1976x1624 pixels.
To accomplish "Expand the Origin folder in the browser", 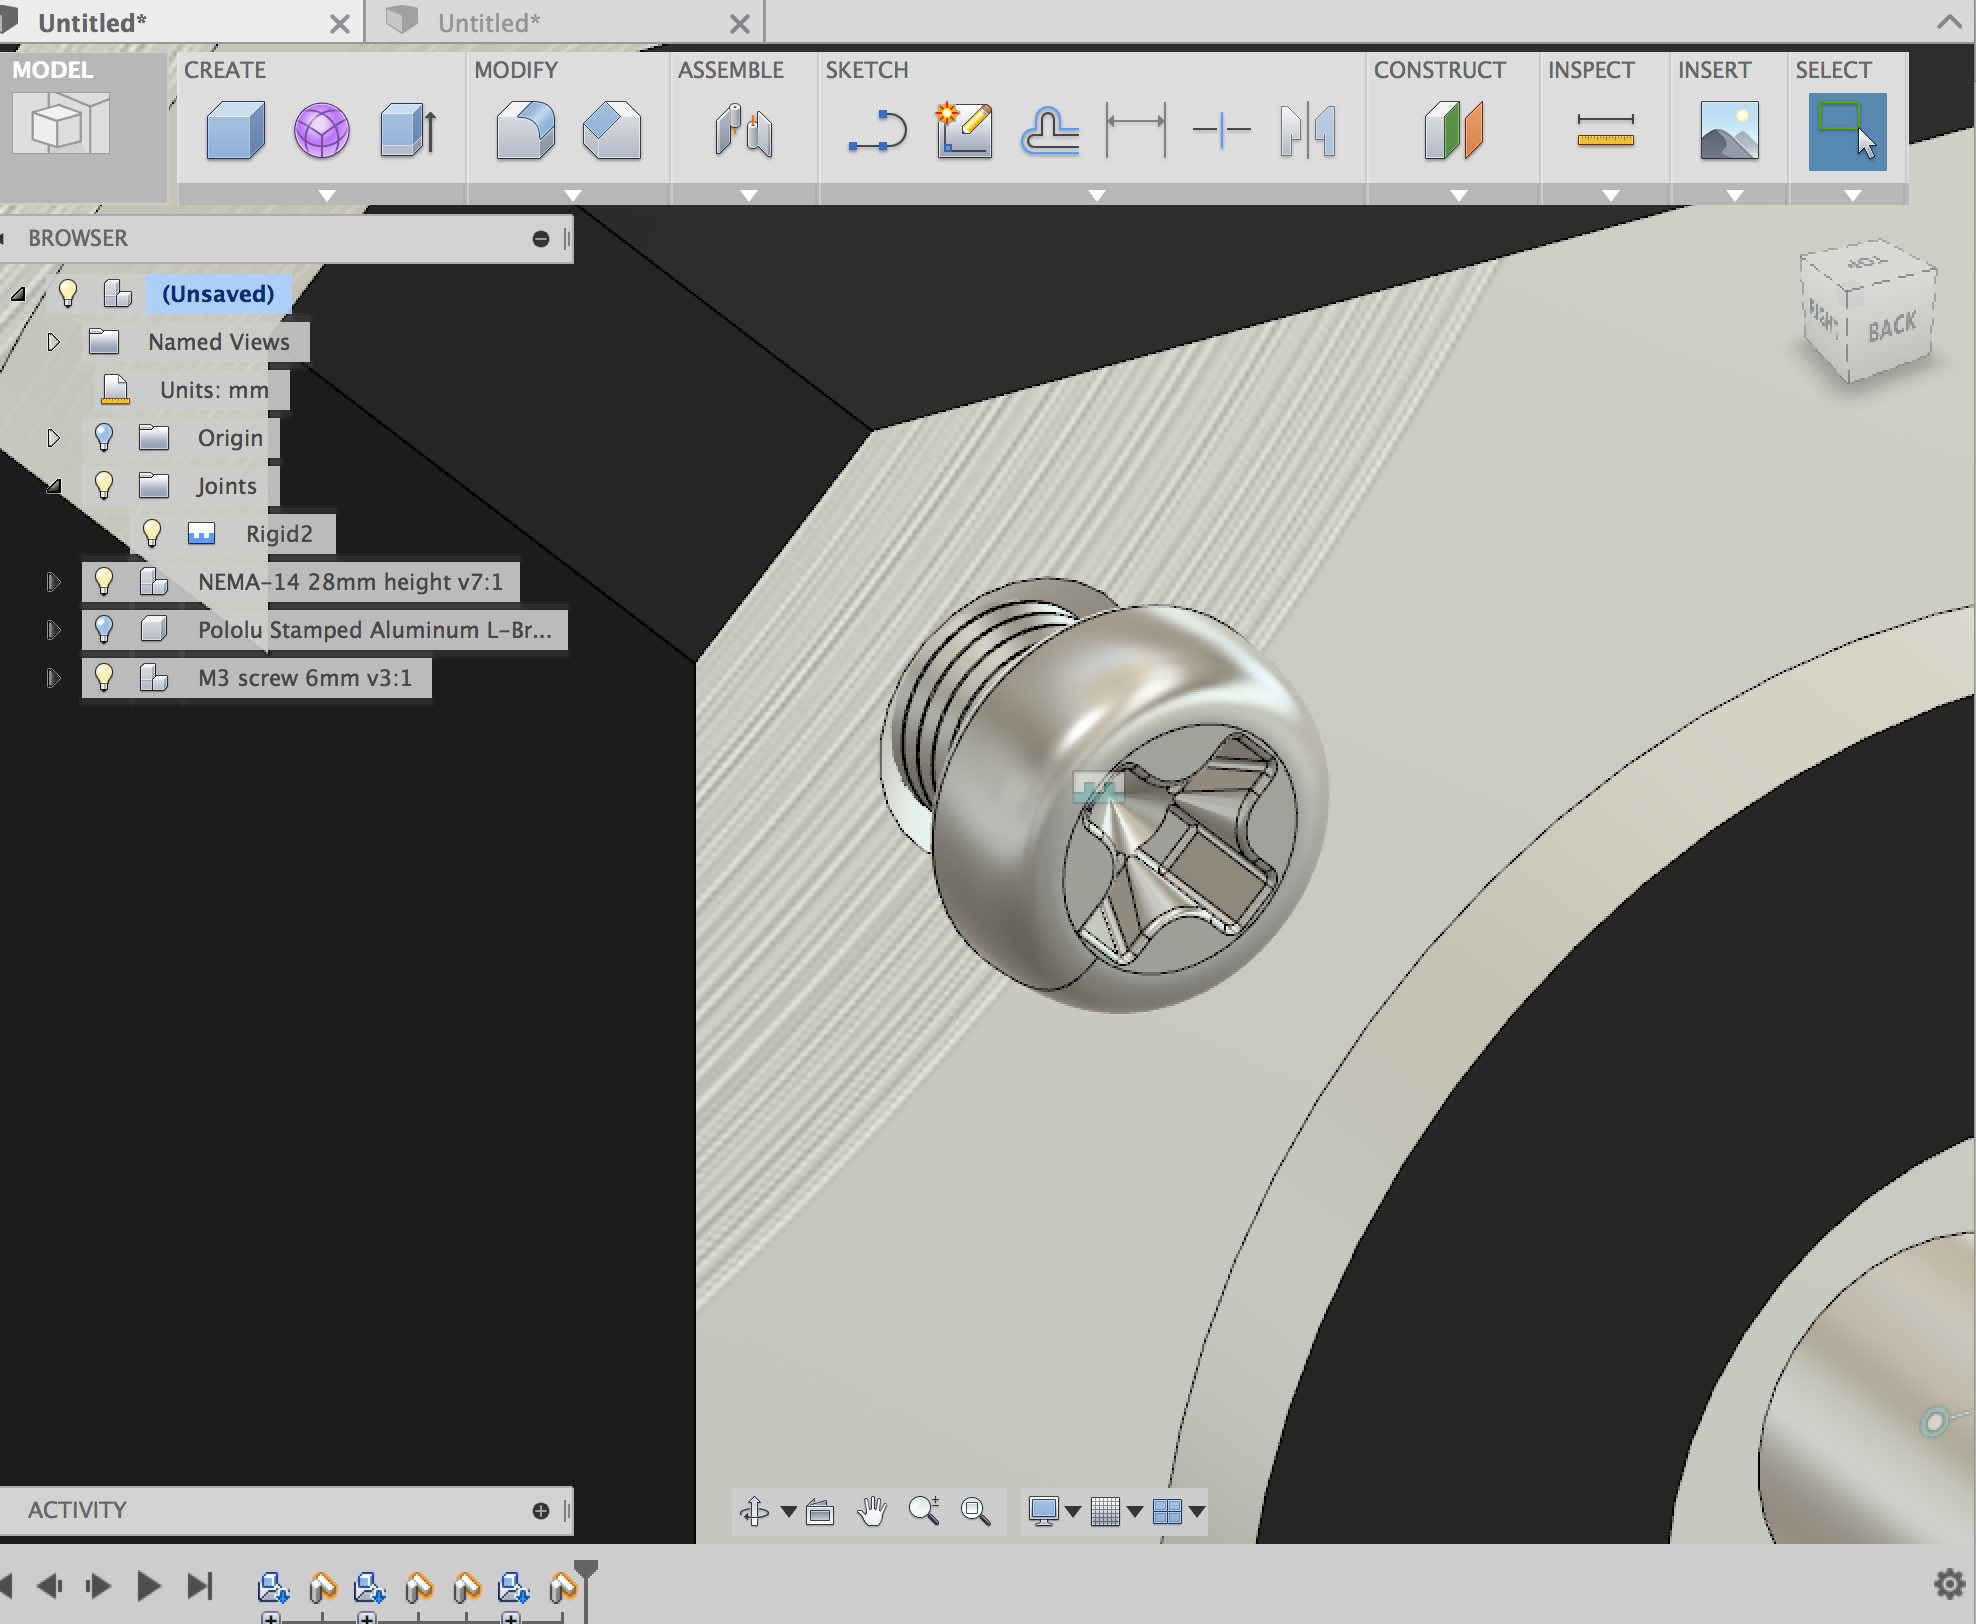I will (53, 437).
